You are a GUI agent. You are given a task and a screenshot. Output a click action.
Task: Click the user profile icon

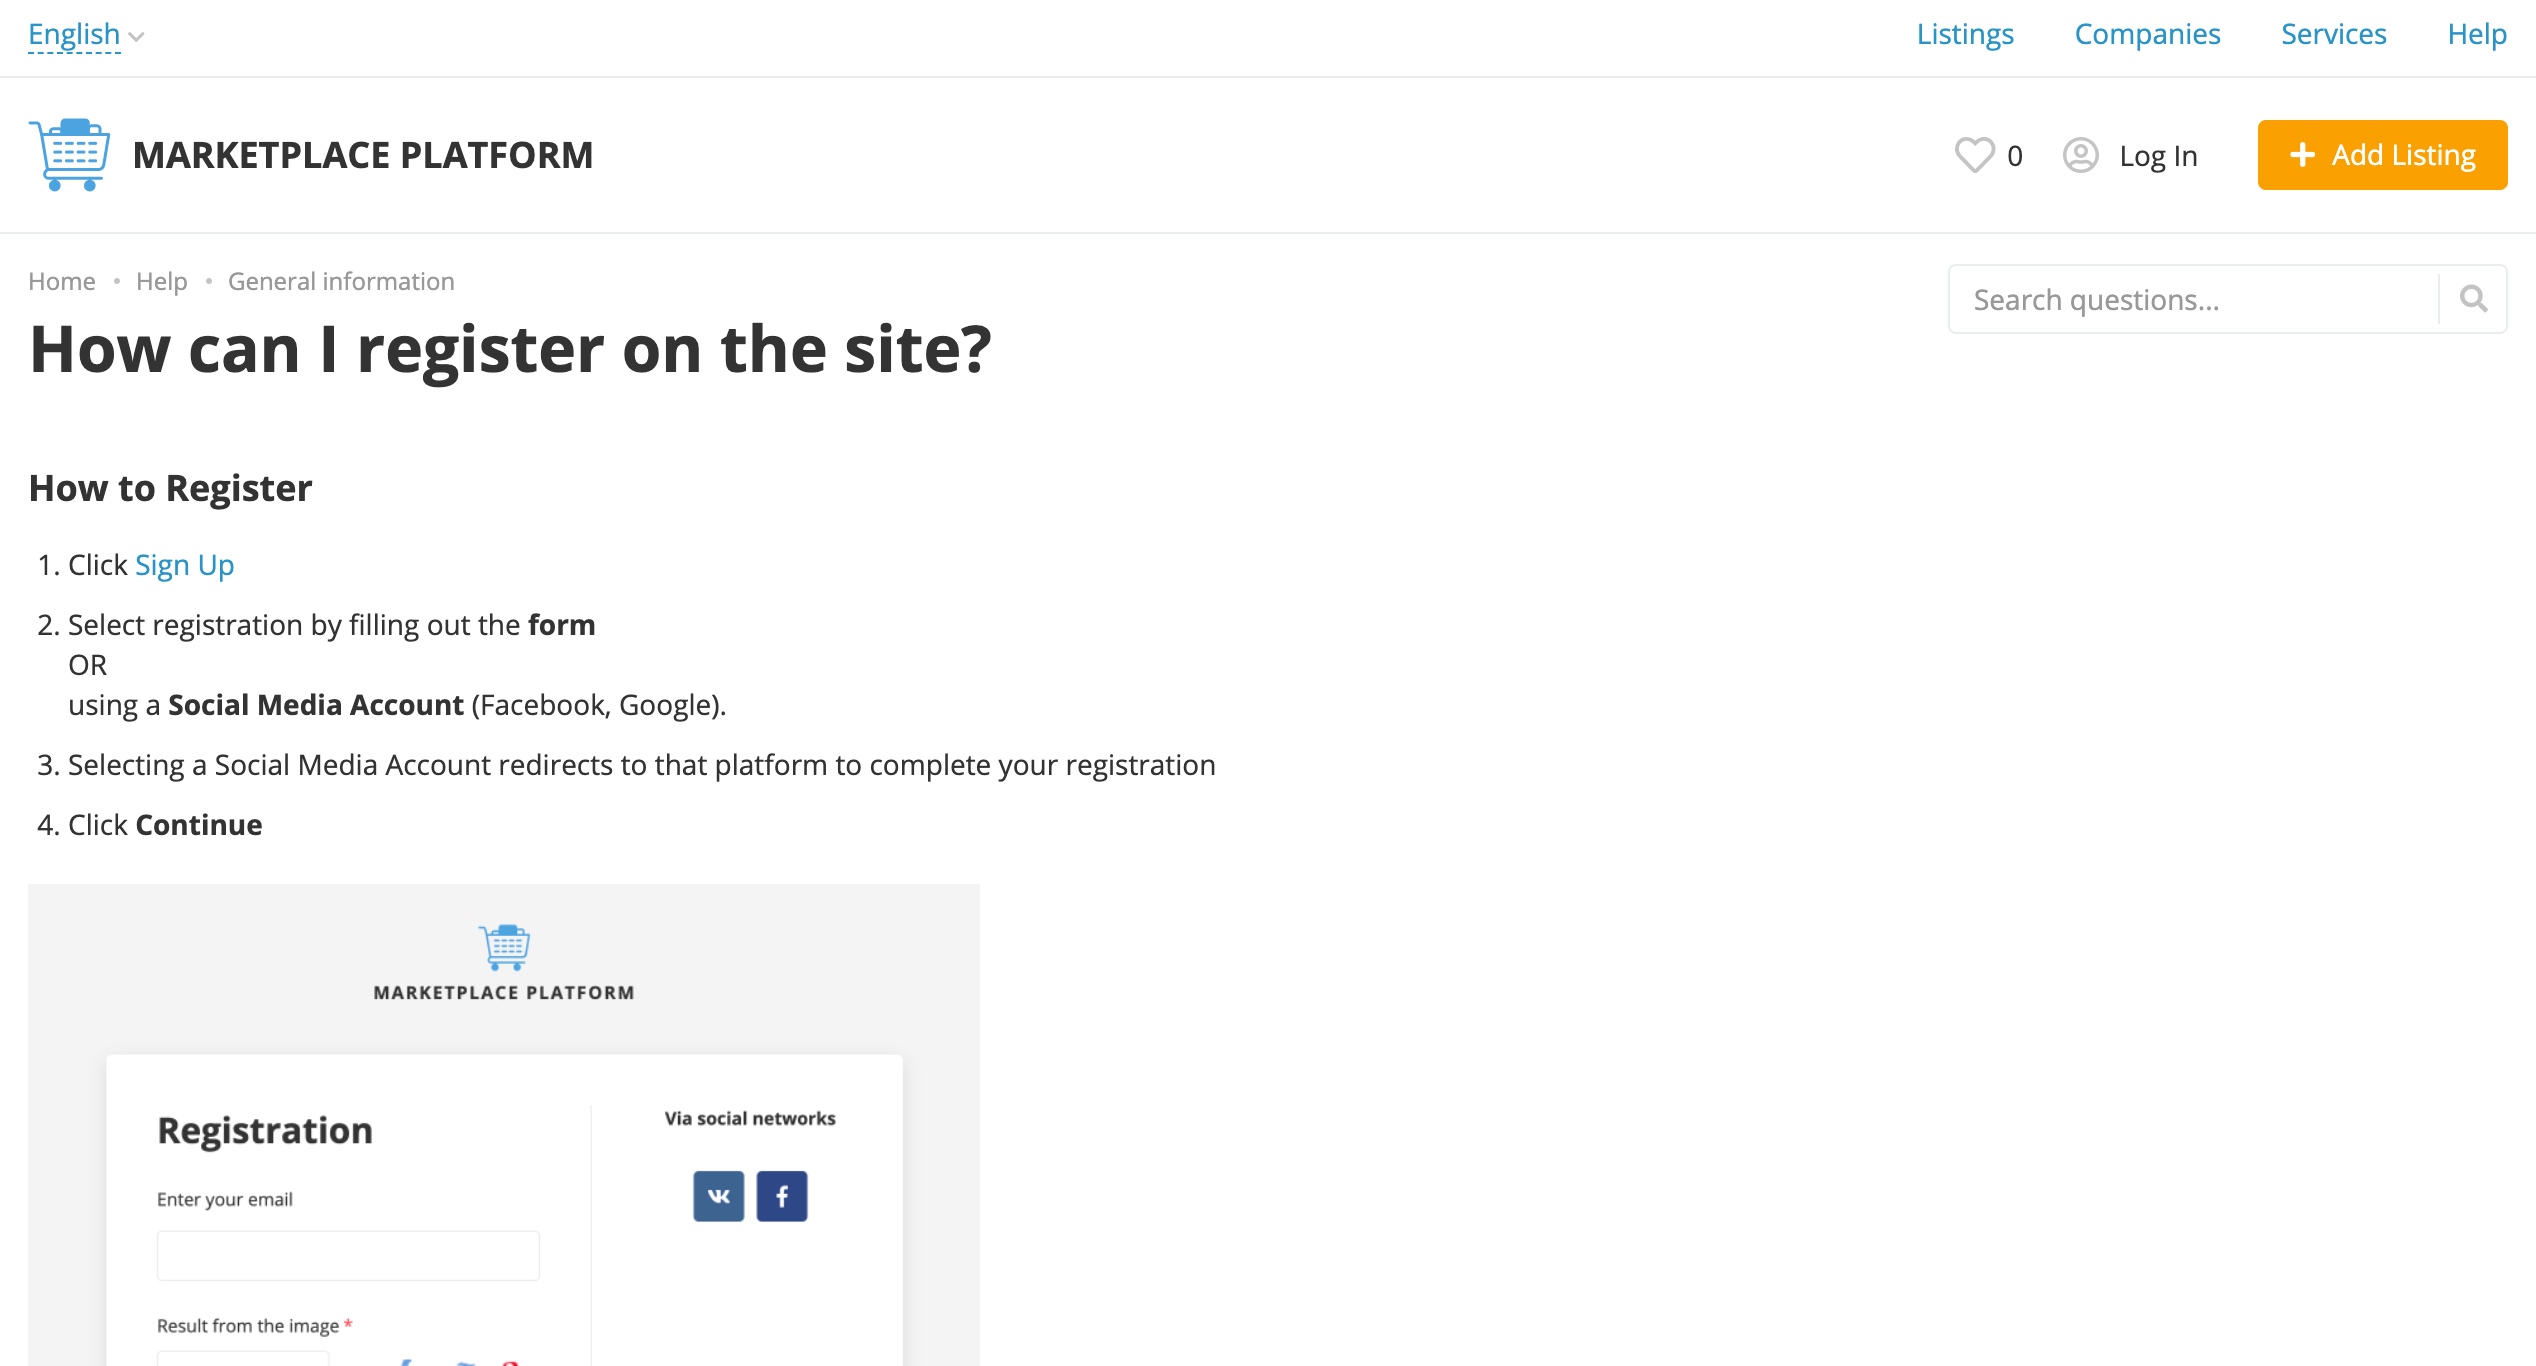click(x=2080, y=155)
